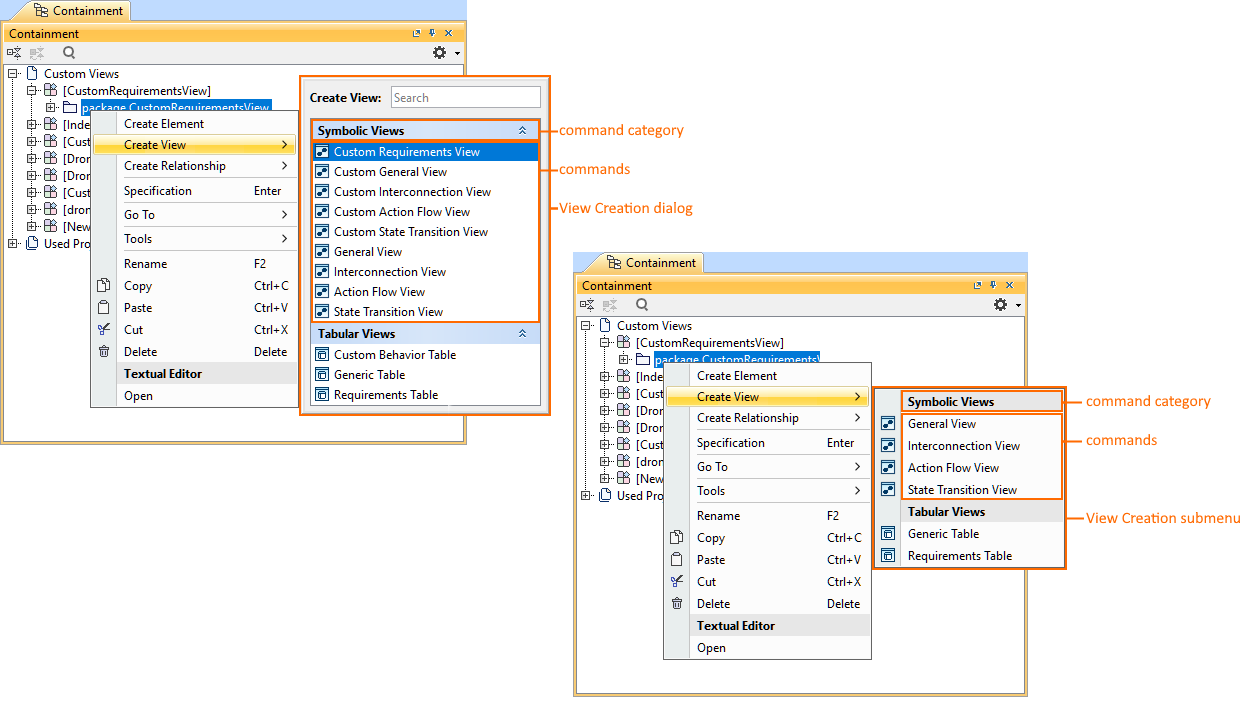Select the Custom General View icon
The image size is (1247, 702).
pos(322,172)
